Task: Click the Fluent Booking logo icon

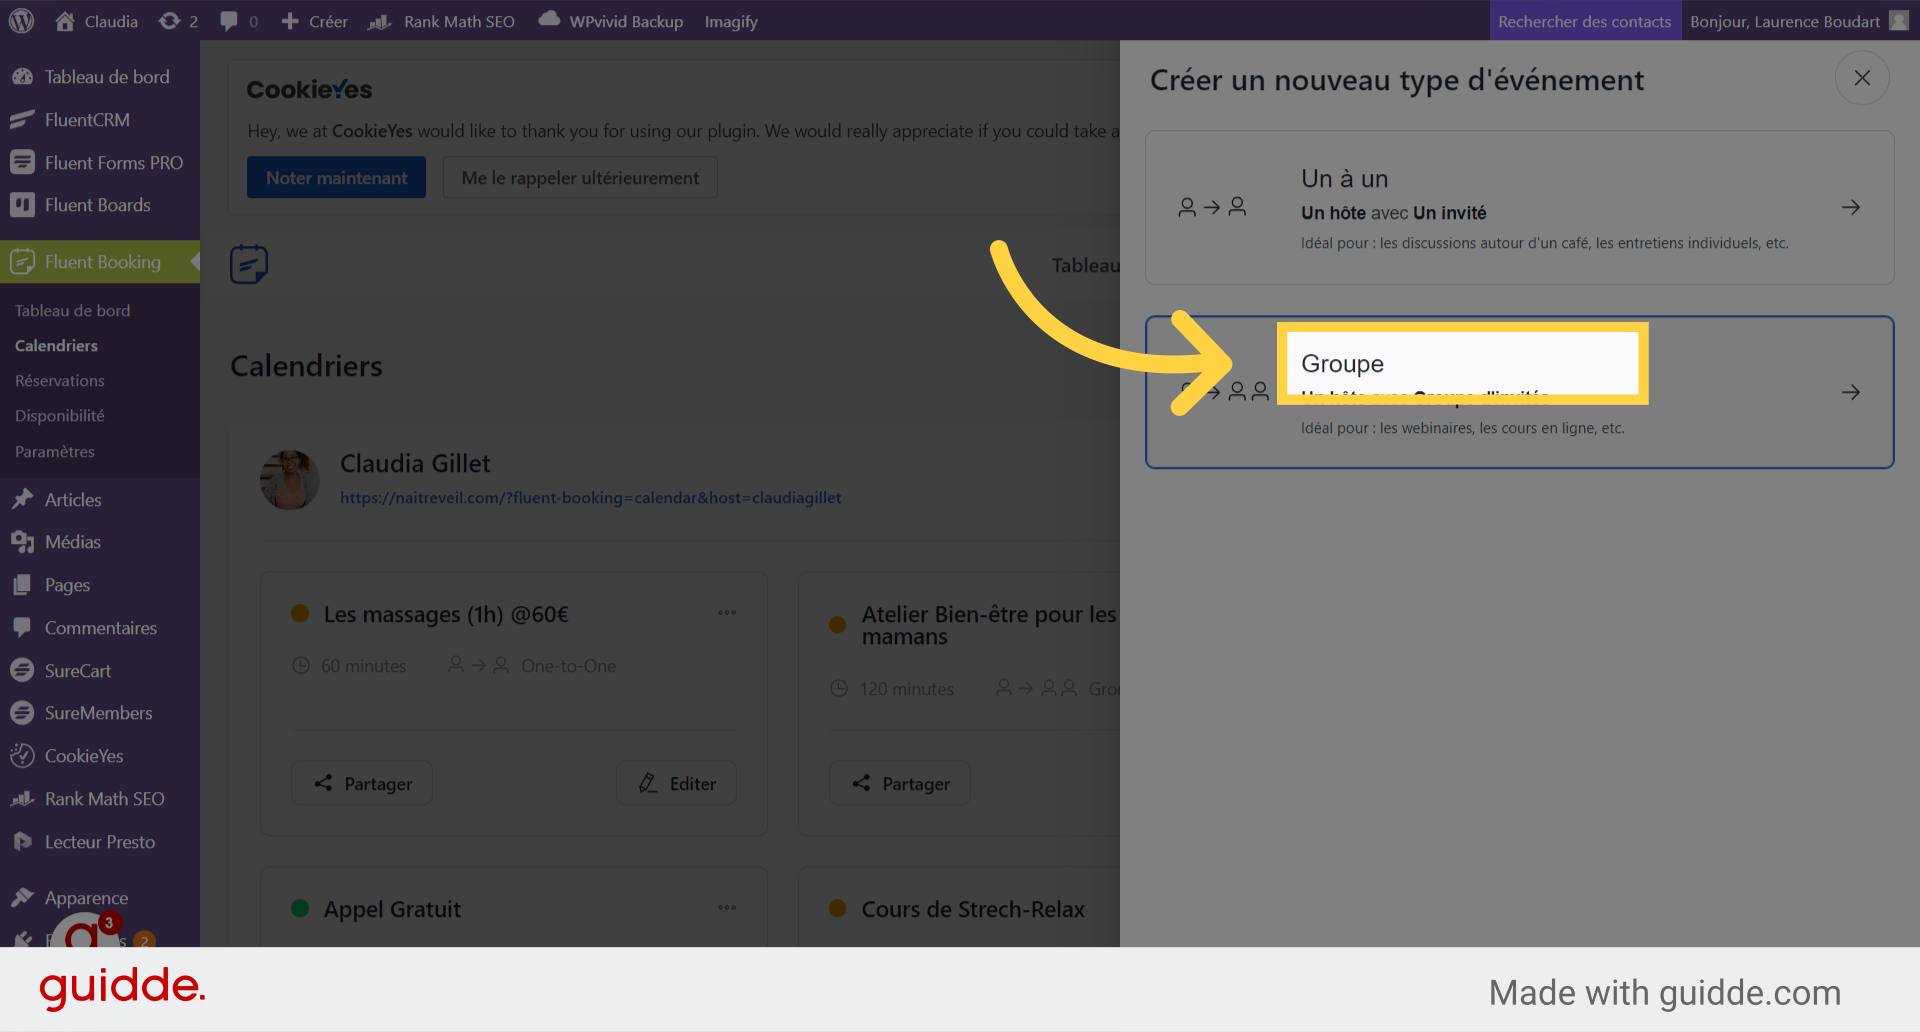Action: point(249,265)
